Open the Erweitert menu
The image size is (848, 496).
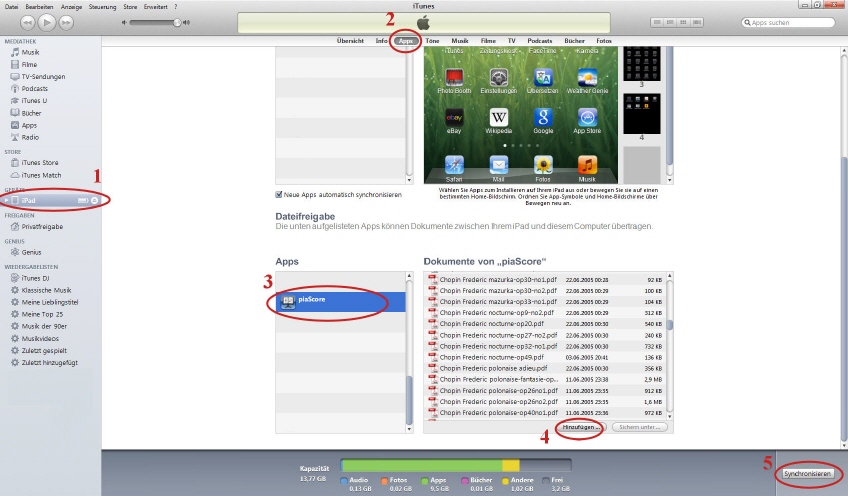156,6
